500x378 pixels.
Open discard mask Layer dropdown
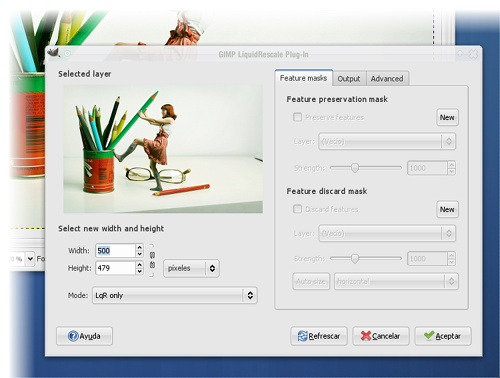coord(387,233)
